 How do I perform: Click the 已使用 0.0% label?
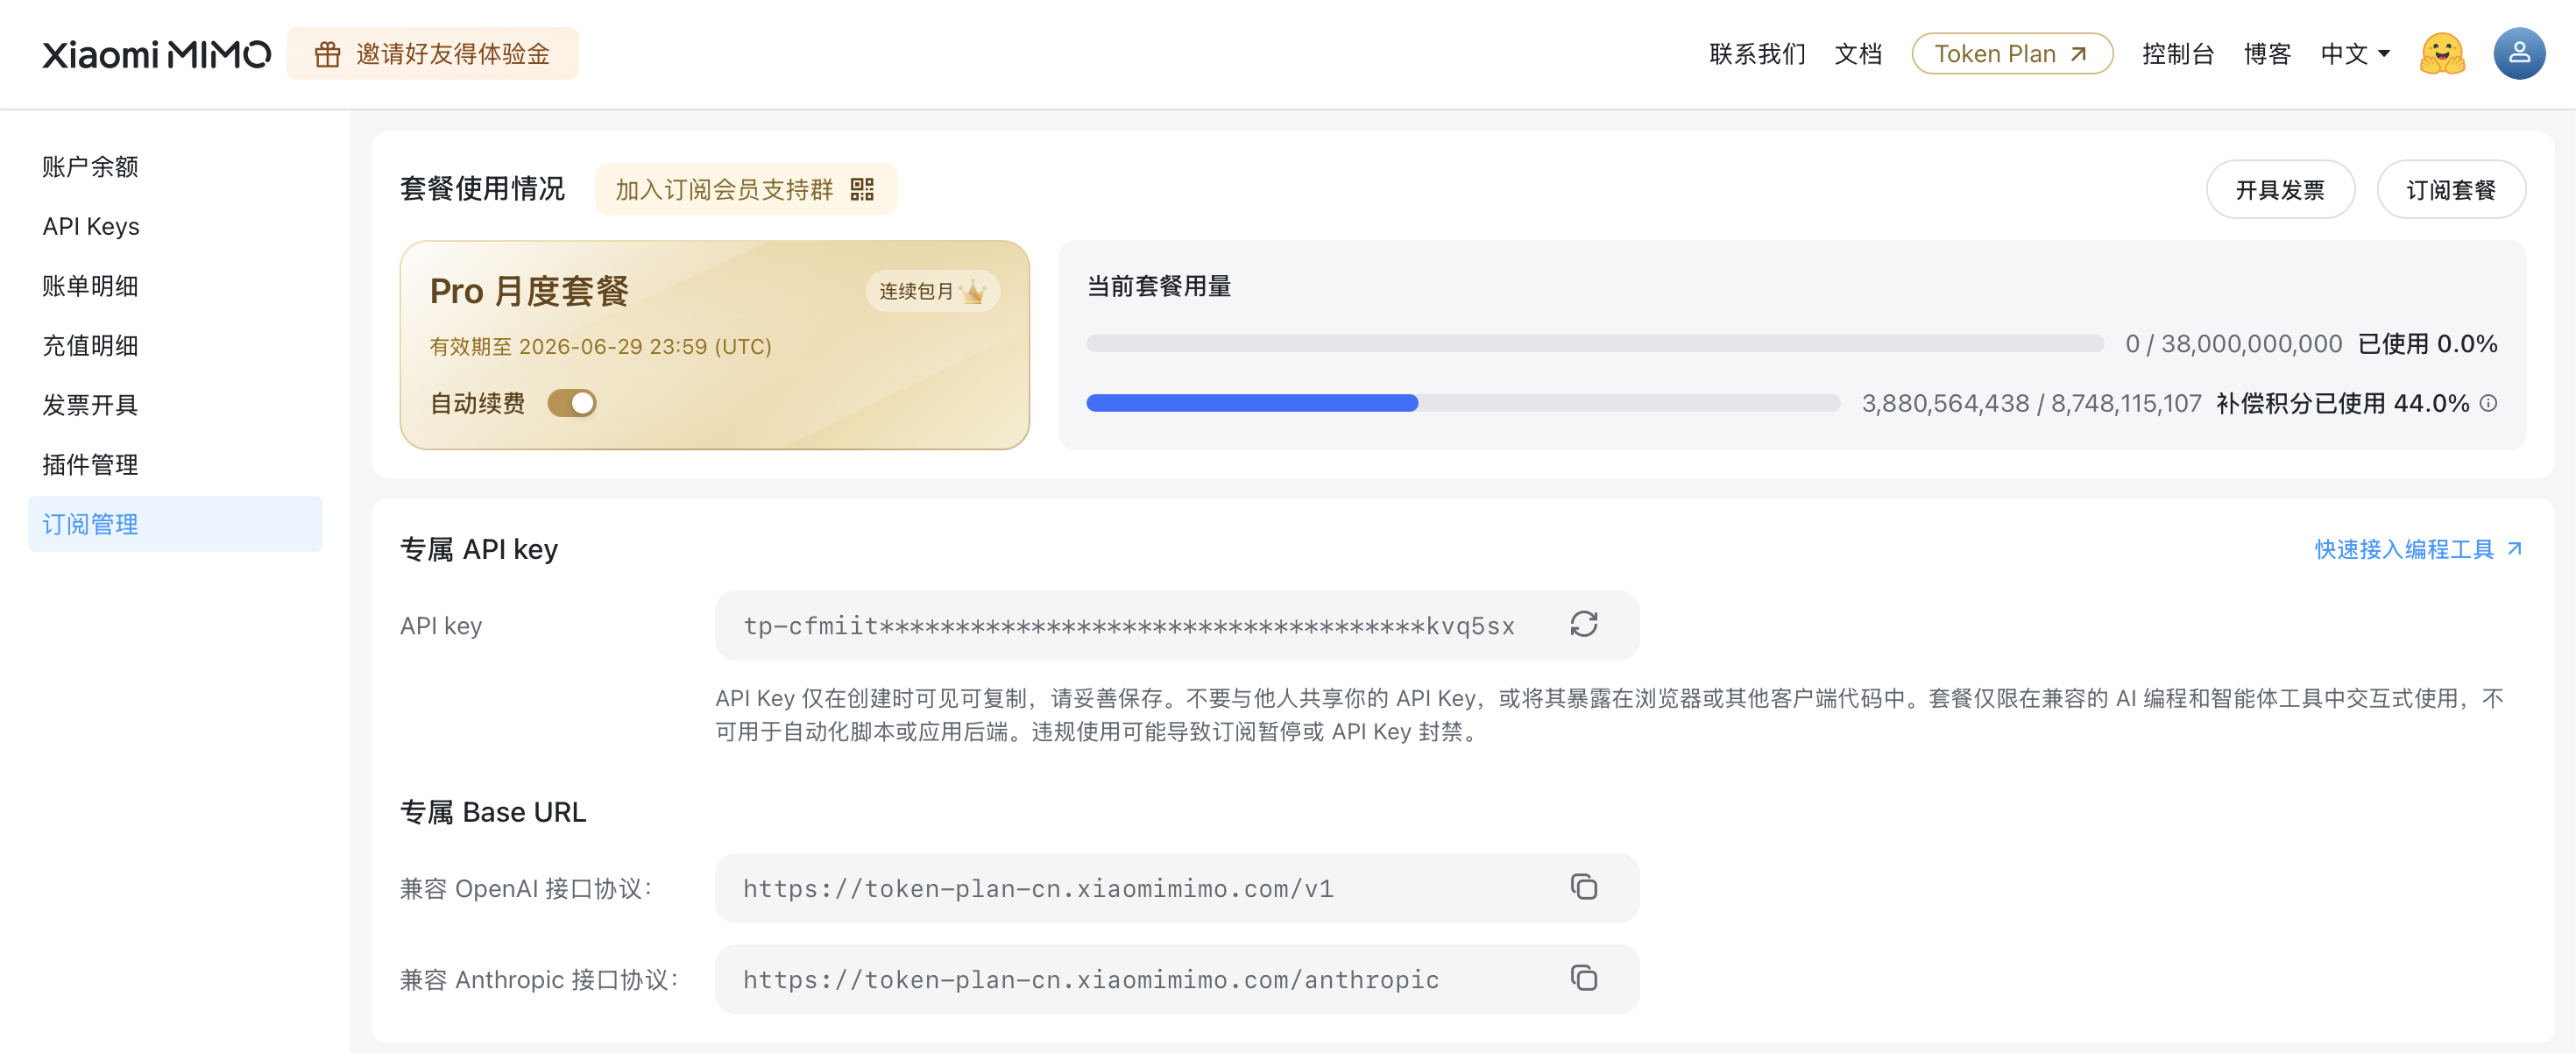[2427, 344]
